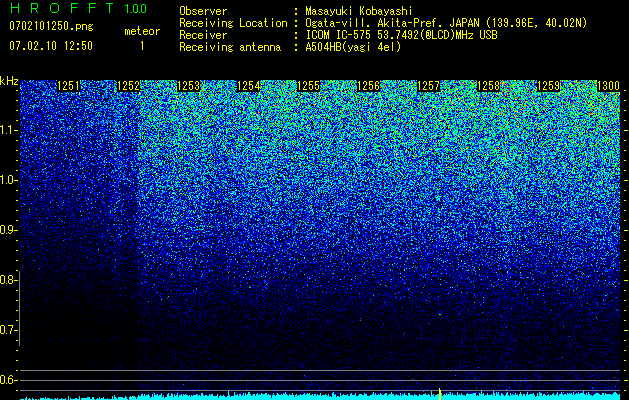Click the 0.8 kHz axis label
629x400 pixels.
pos(8,280)
